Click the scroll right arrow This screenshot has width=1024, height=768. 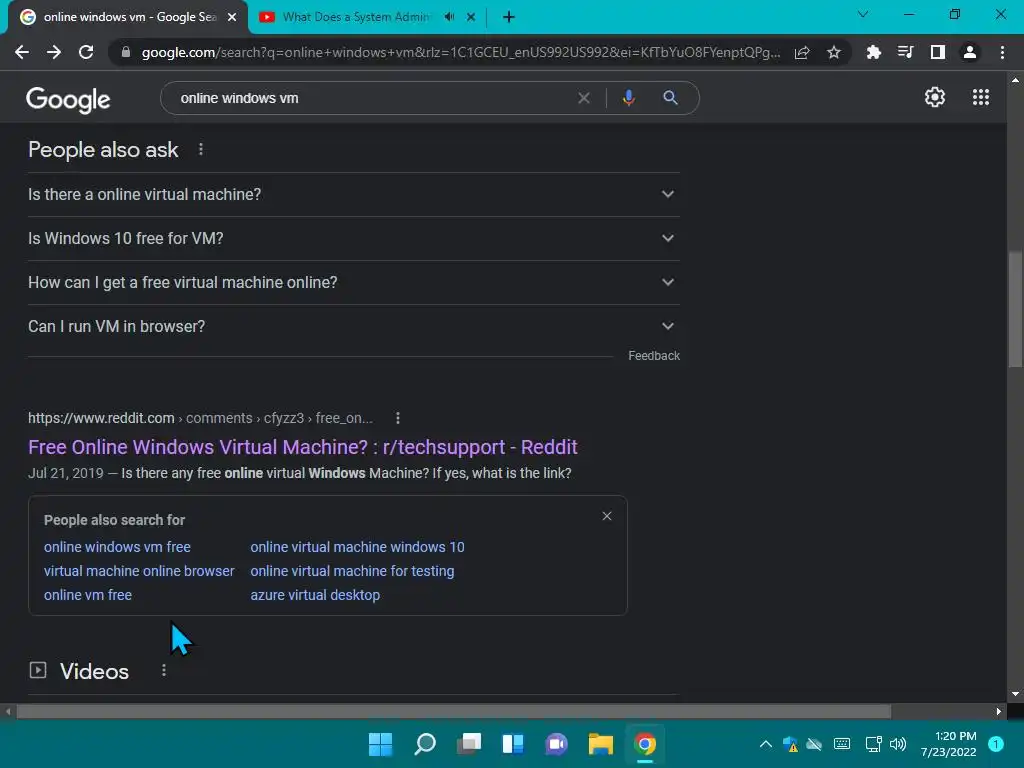(x=999, y=711)
